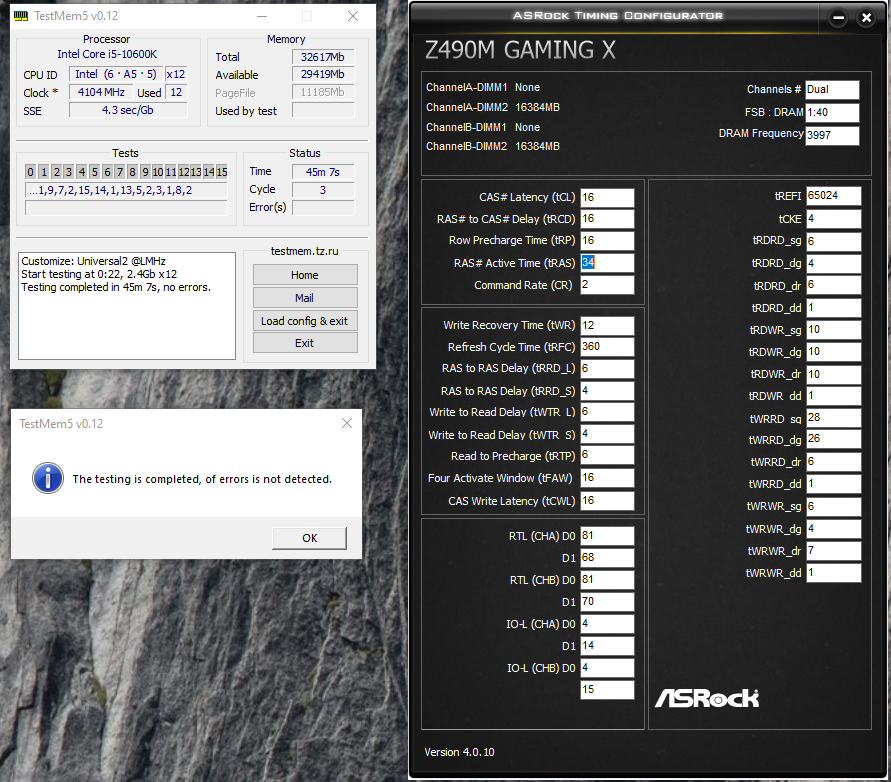Click the tRDRD_dg value field
The image size is (891, 782).
(834, 264)
